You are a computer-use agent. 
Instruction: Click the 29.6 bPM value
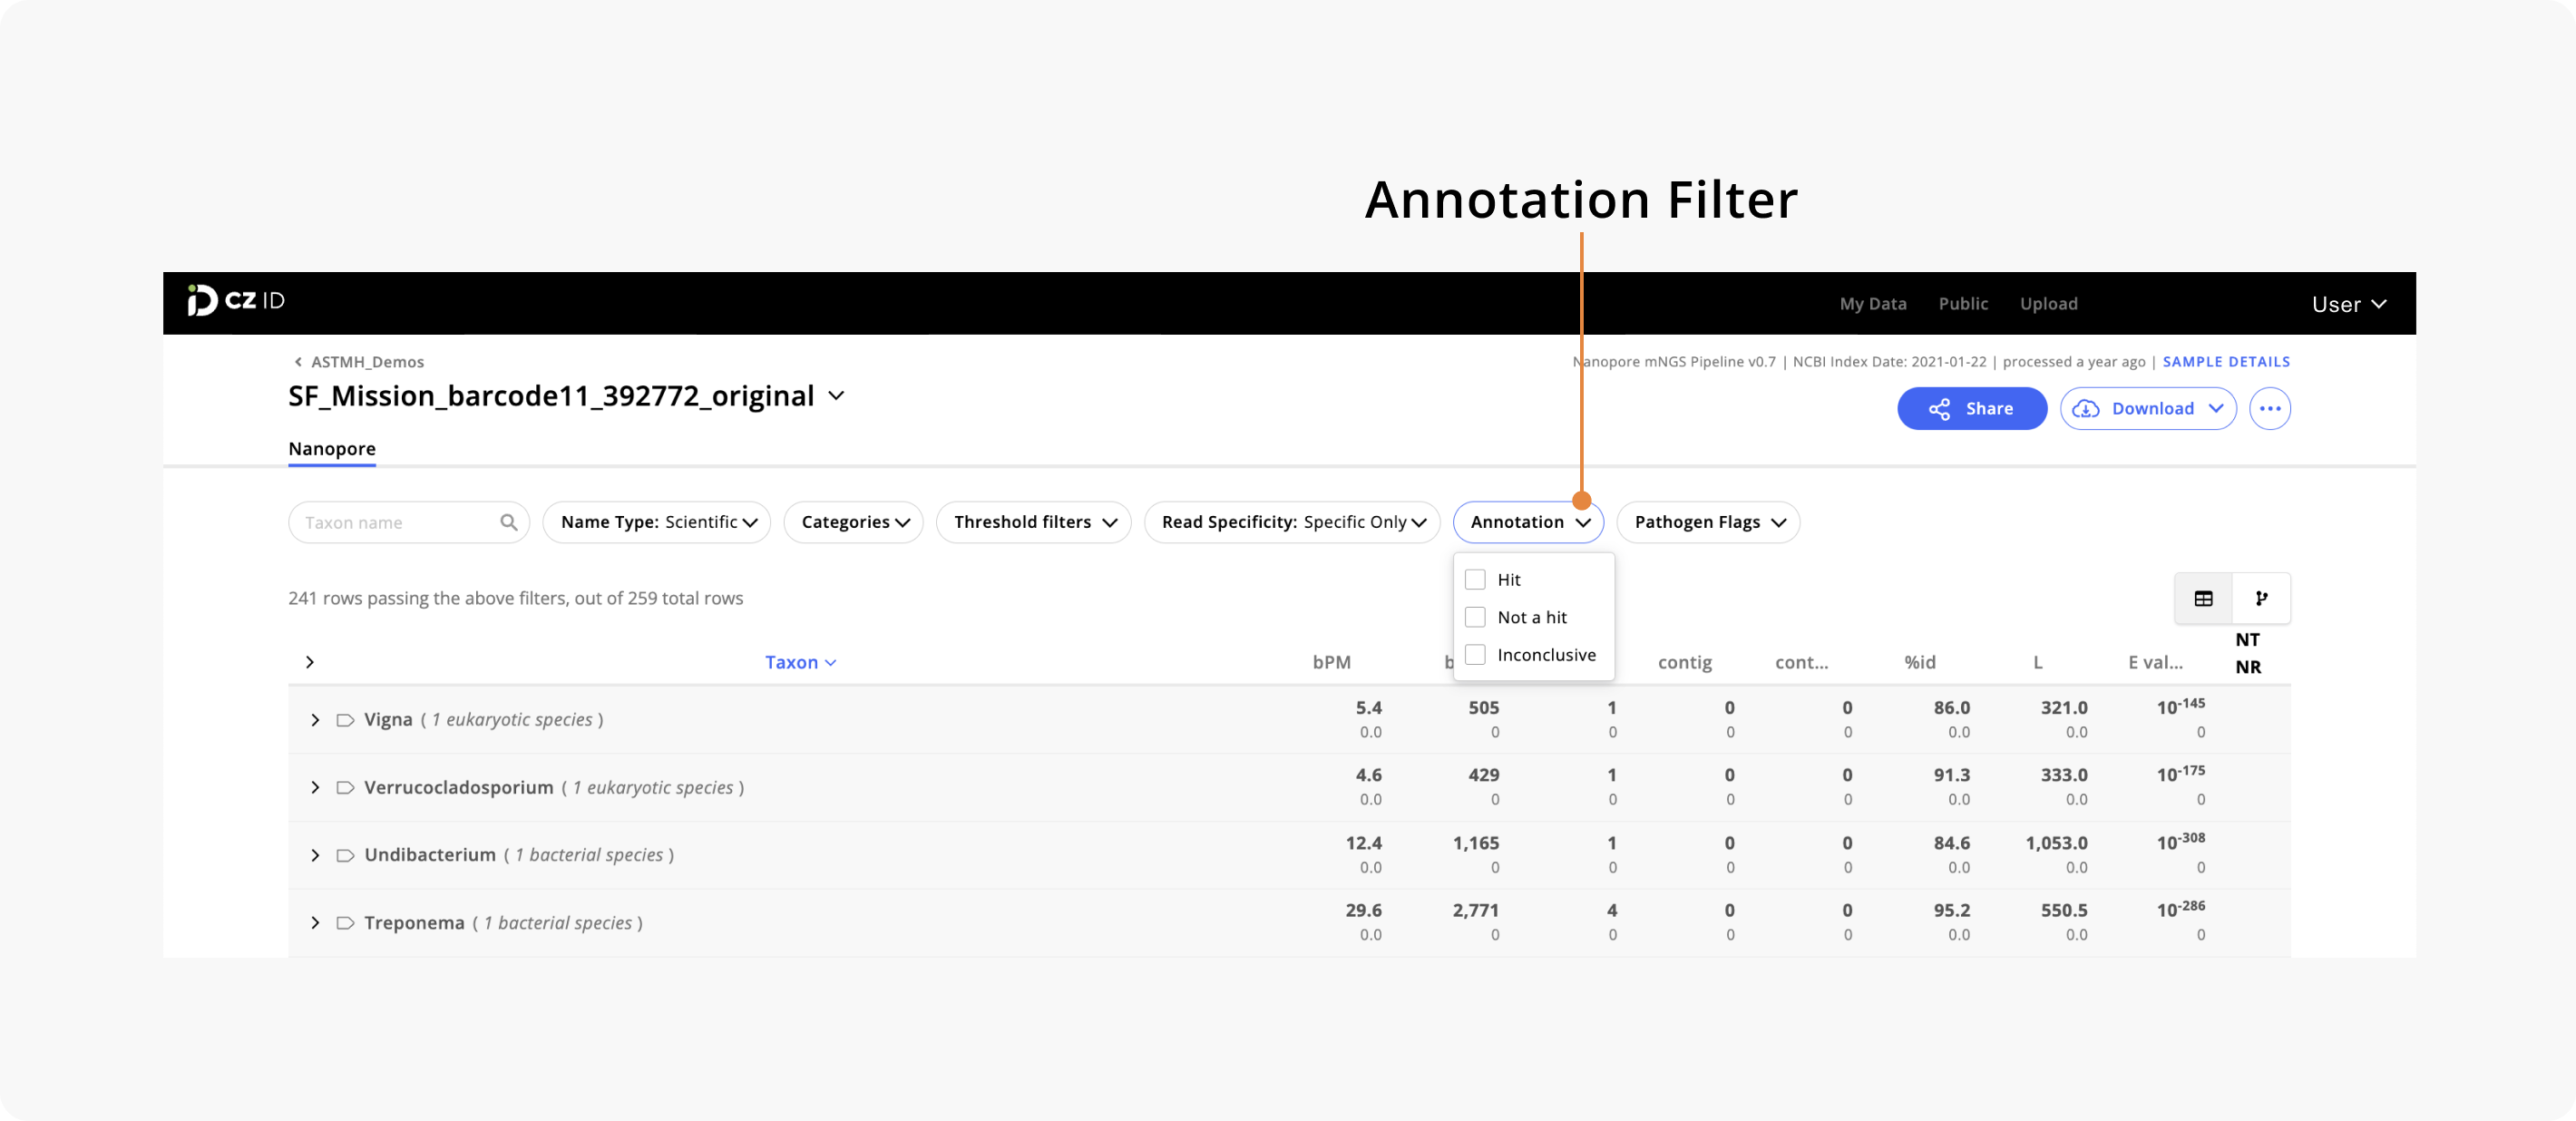coord(1363,910)
